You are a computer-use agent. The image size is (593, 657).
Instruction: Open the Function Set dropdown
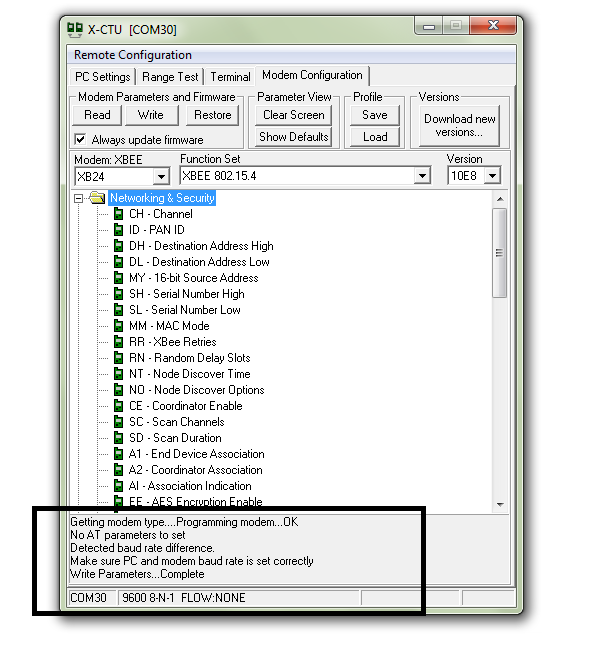click(422, 176)
